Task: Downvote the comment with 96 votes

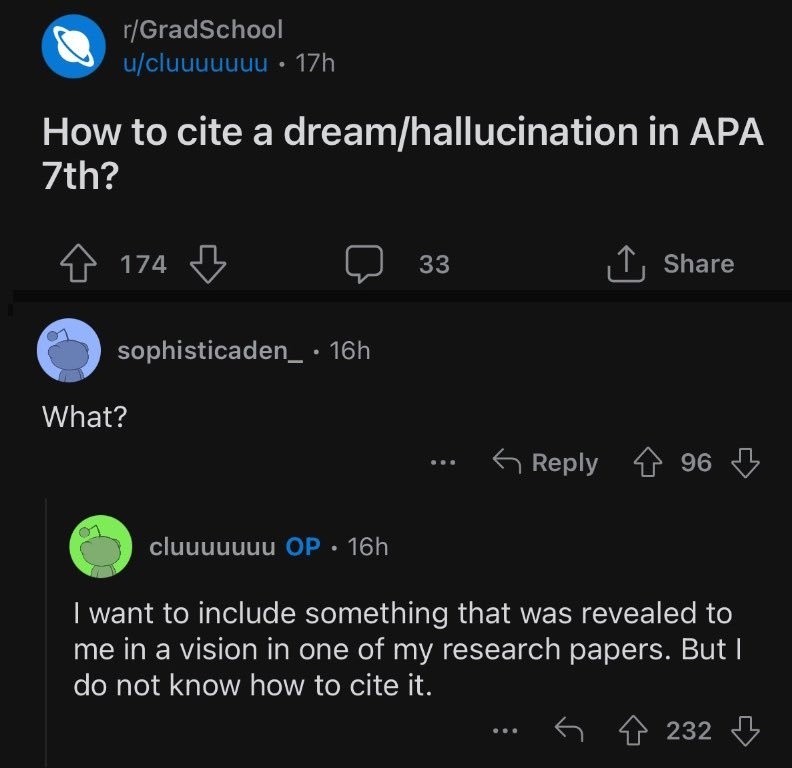Action: click(x=746, y=463)
